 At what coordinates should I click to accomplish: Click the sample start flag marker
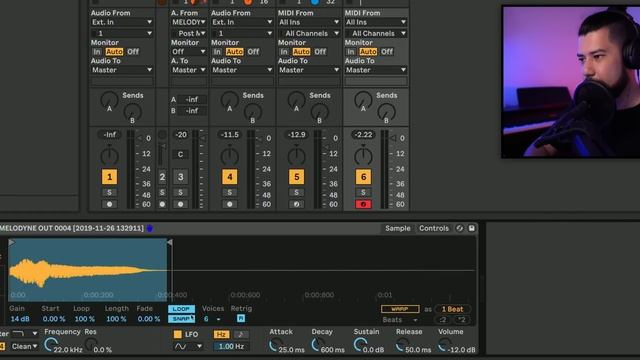click(11, 242)
